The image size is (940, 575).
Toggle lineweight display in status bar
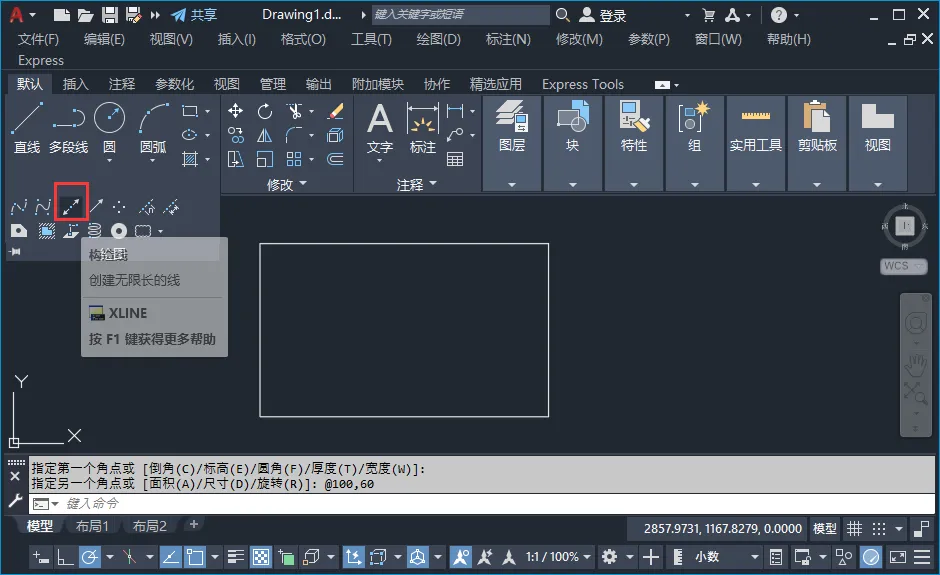[x=236, y=558]
